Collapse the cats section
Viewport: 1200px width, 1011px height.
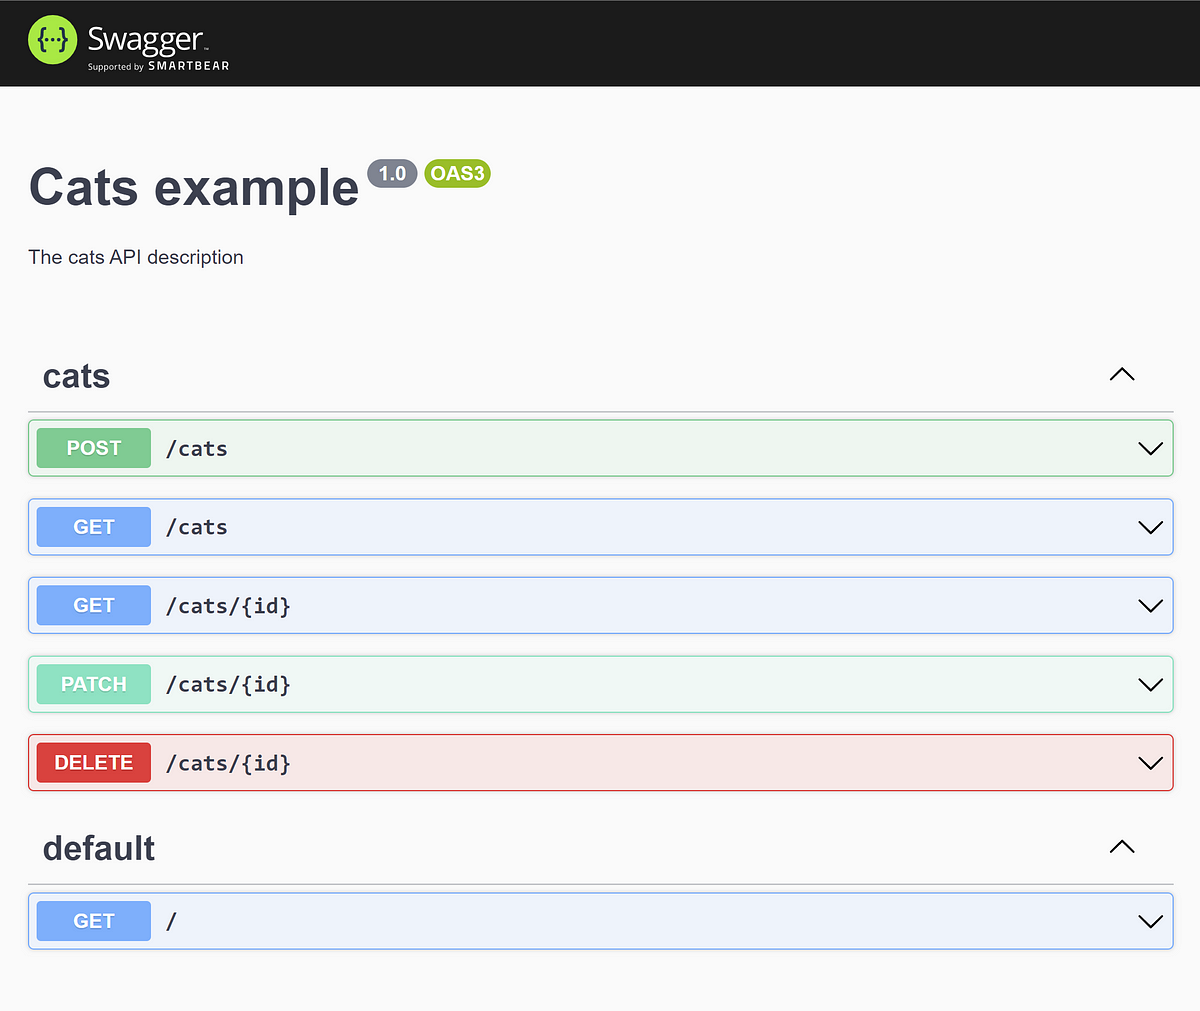point(1122,375)
